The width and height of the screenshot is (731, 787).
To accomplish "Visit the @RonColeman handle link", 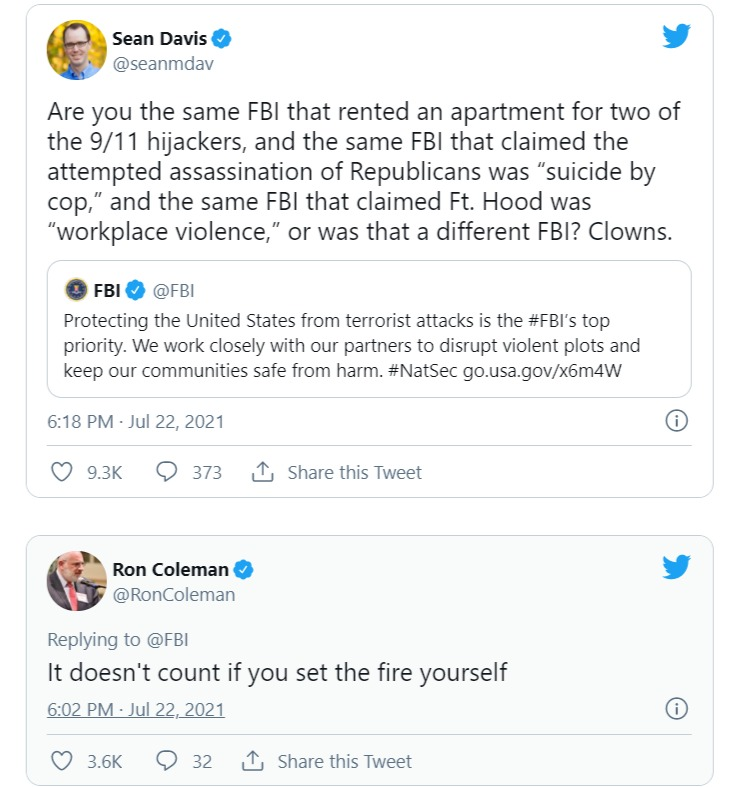I will click(173, 595).
